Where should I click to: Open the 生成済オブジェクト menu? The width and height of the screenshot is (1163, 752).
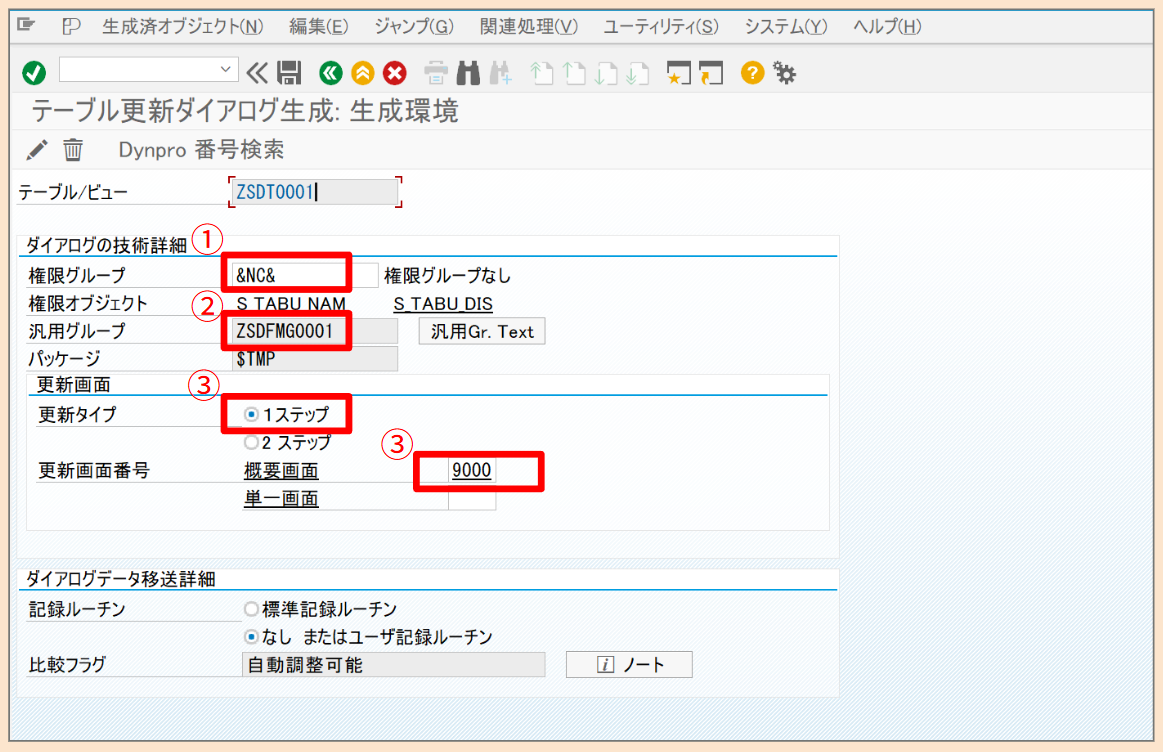click(183, 27)
